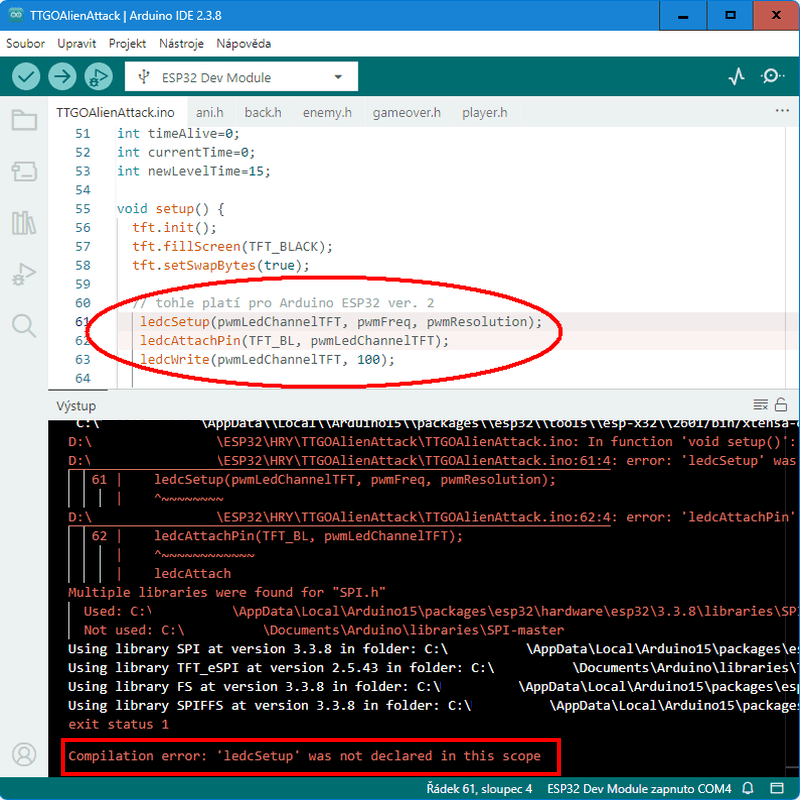Open the Serial Monitor
Viewport: 800px width, 800px height.
tap(772, 77)
